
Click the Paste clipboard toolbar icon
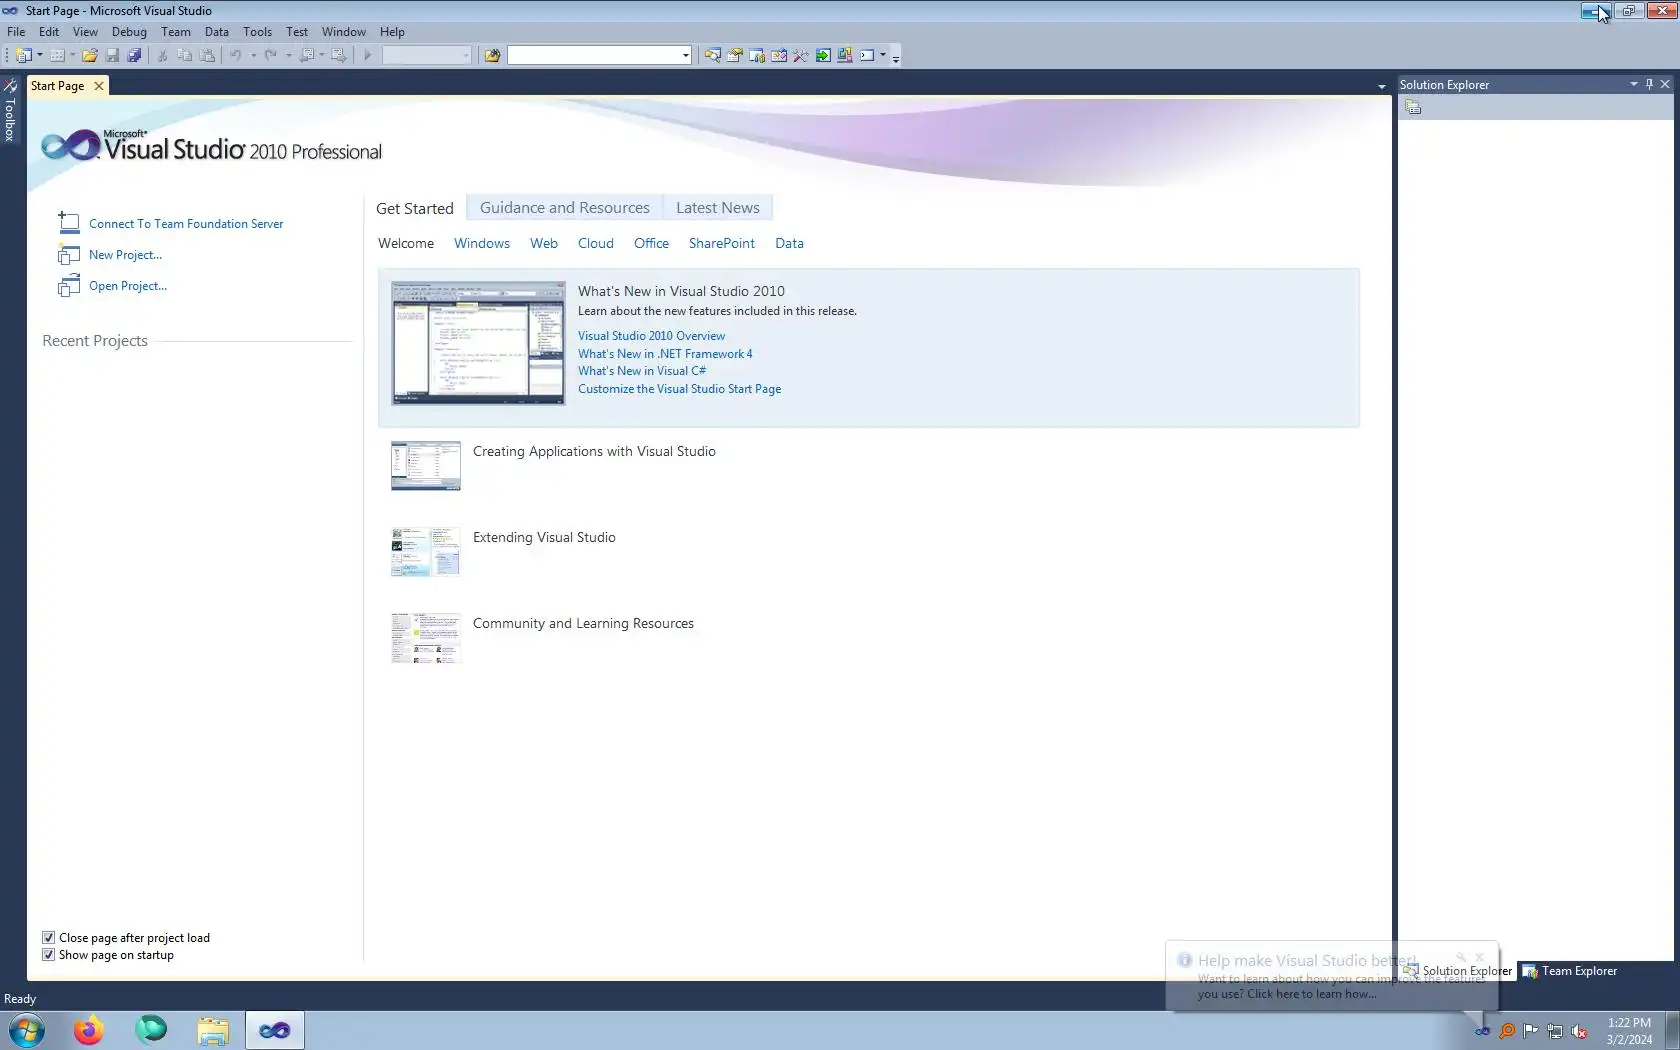pos(207,56)
